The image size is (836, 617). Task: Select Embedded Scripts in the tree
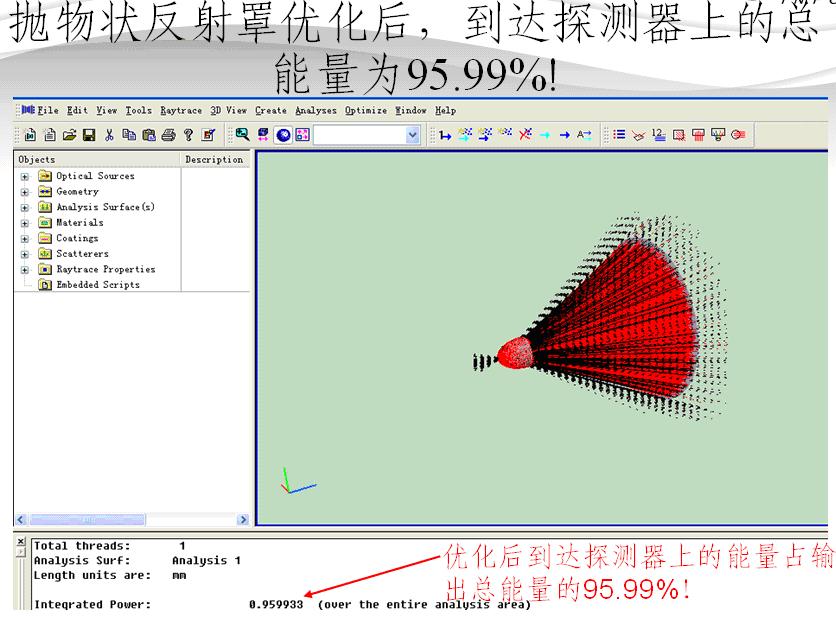(x=98, y=285)
